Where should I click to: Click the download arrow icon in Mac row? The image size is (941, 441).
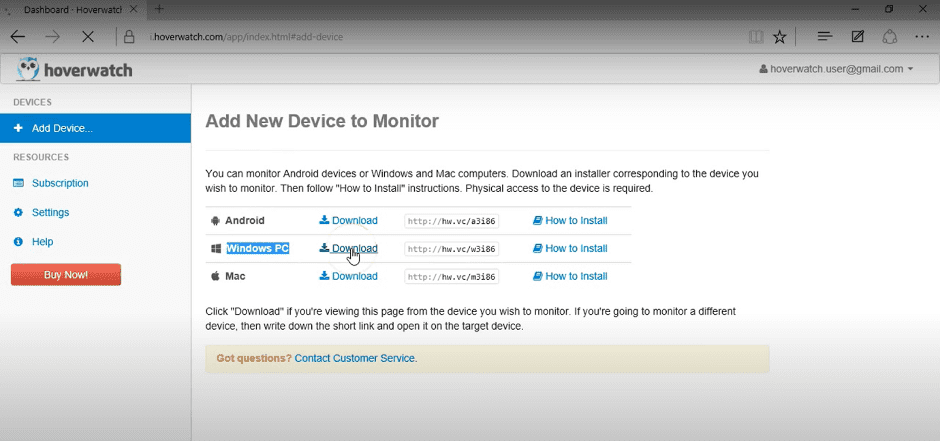coord(324,275)
